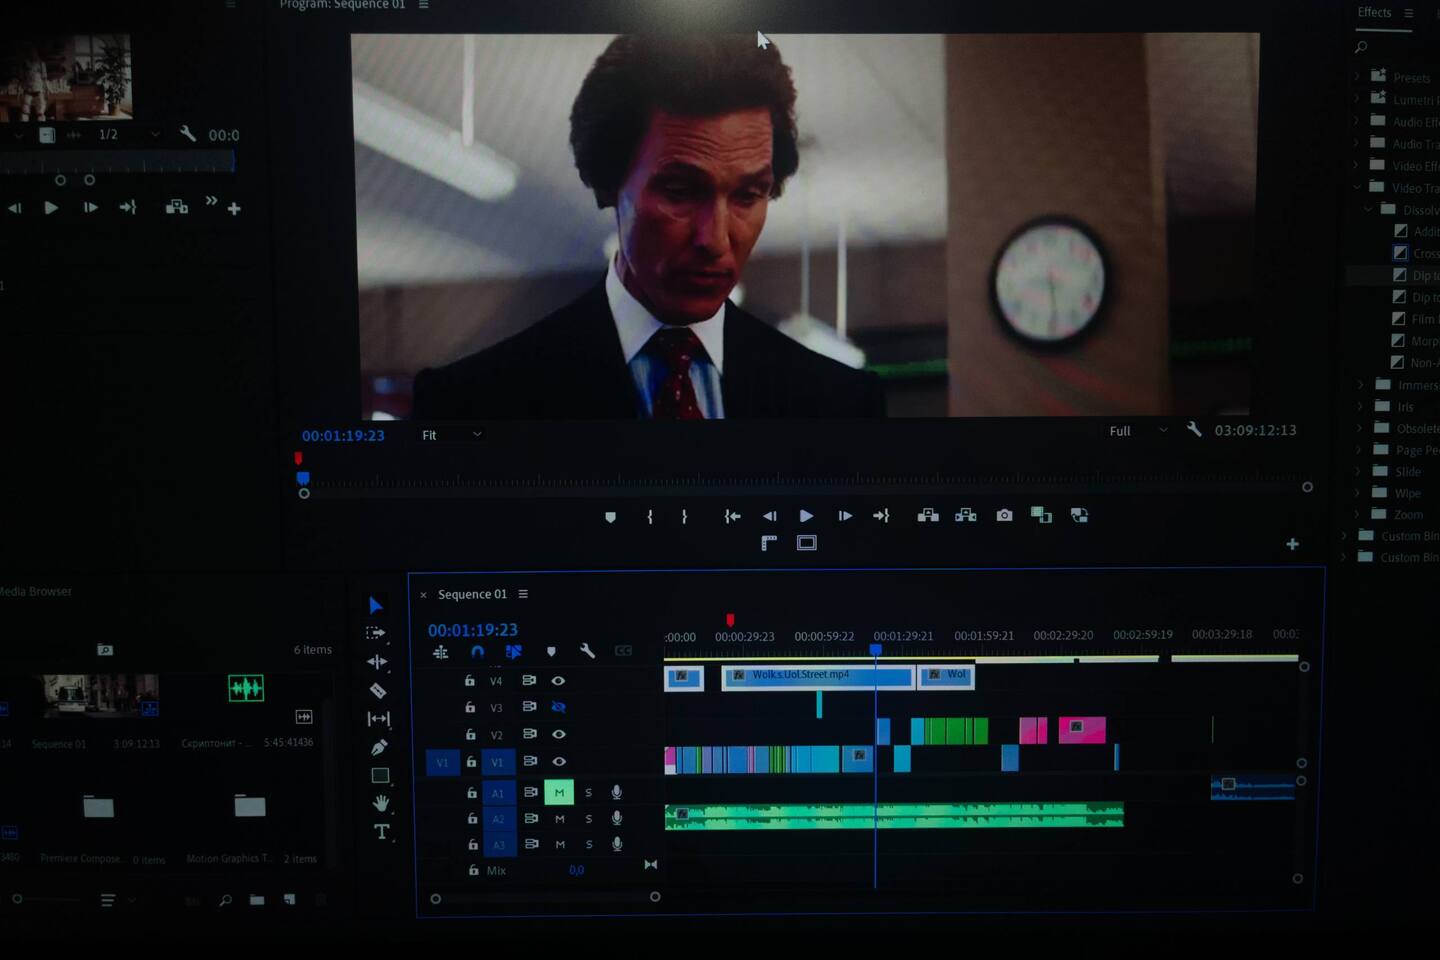This screenshot has width=1440, height=960.
Task: Expand the Zoom transitions folder
Action: click(x=1359, y=514)
